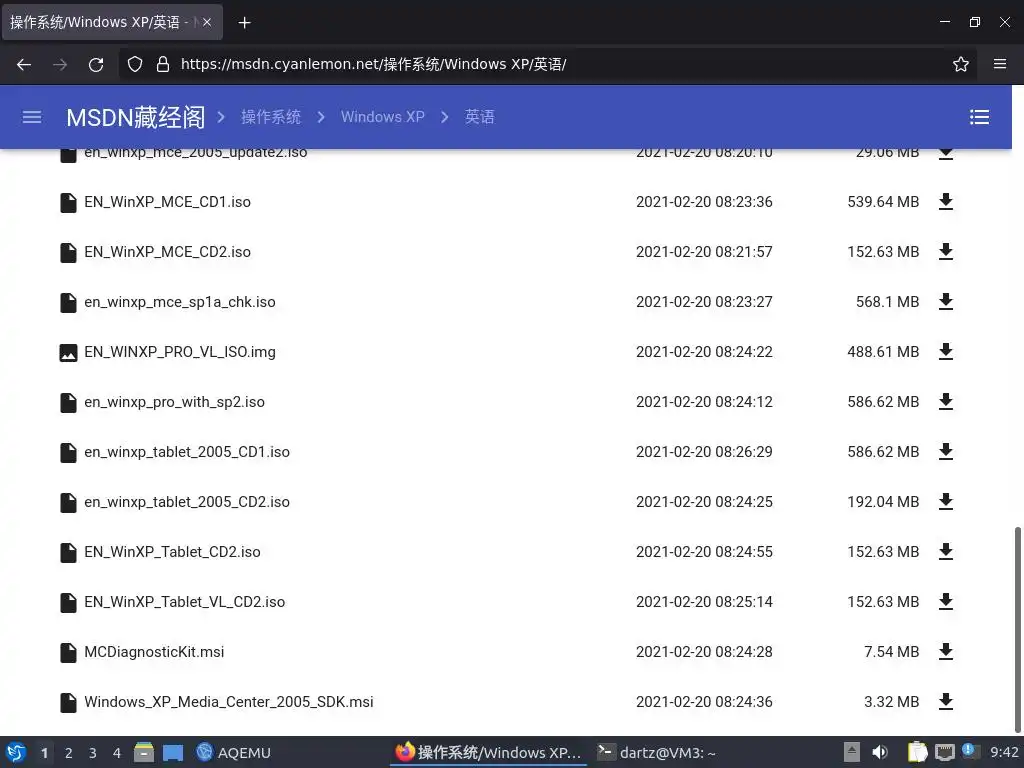The height and width of the screenshot is (768, 1024).
Task: Click download icon for MCDiagnosticKit.msi
Action: 946,652
